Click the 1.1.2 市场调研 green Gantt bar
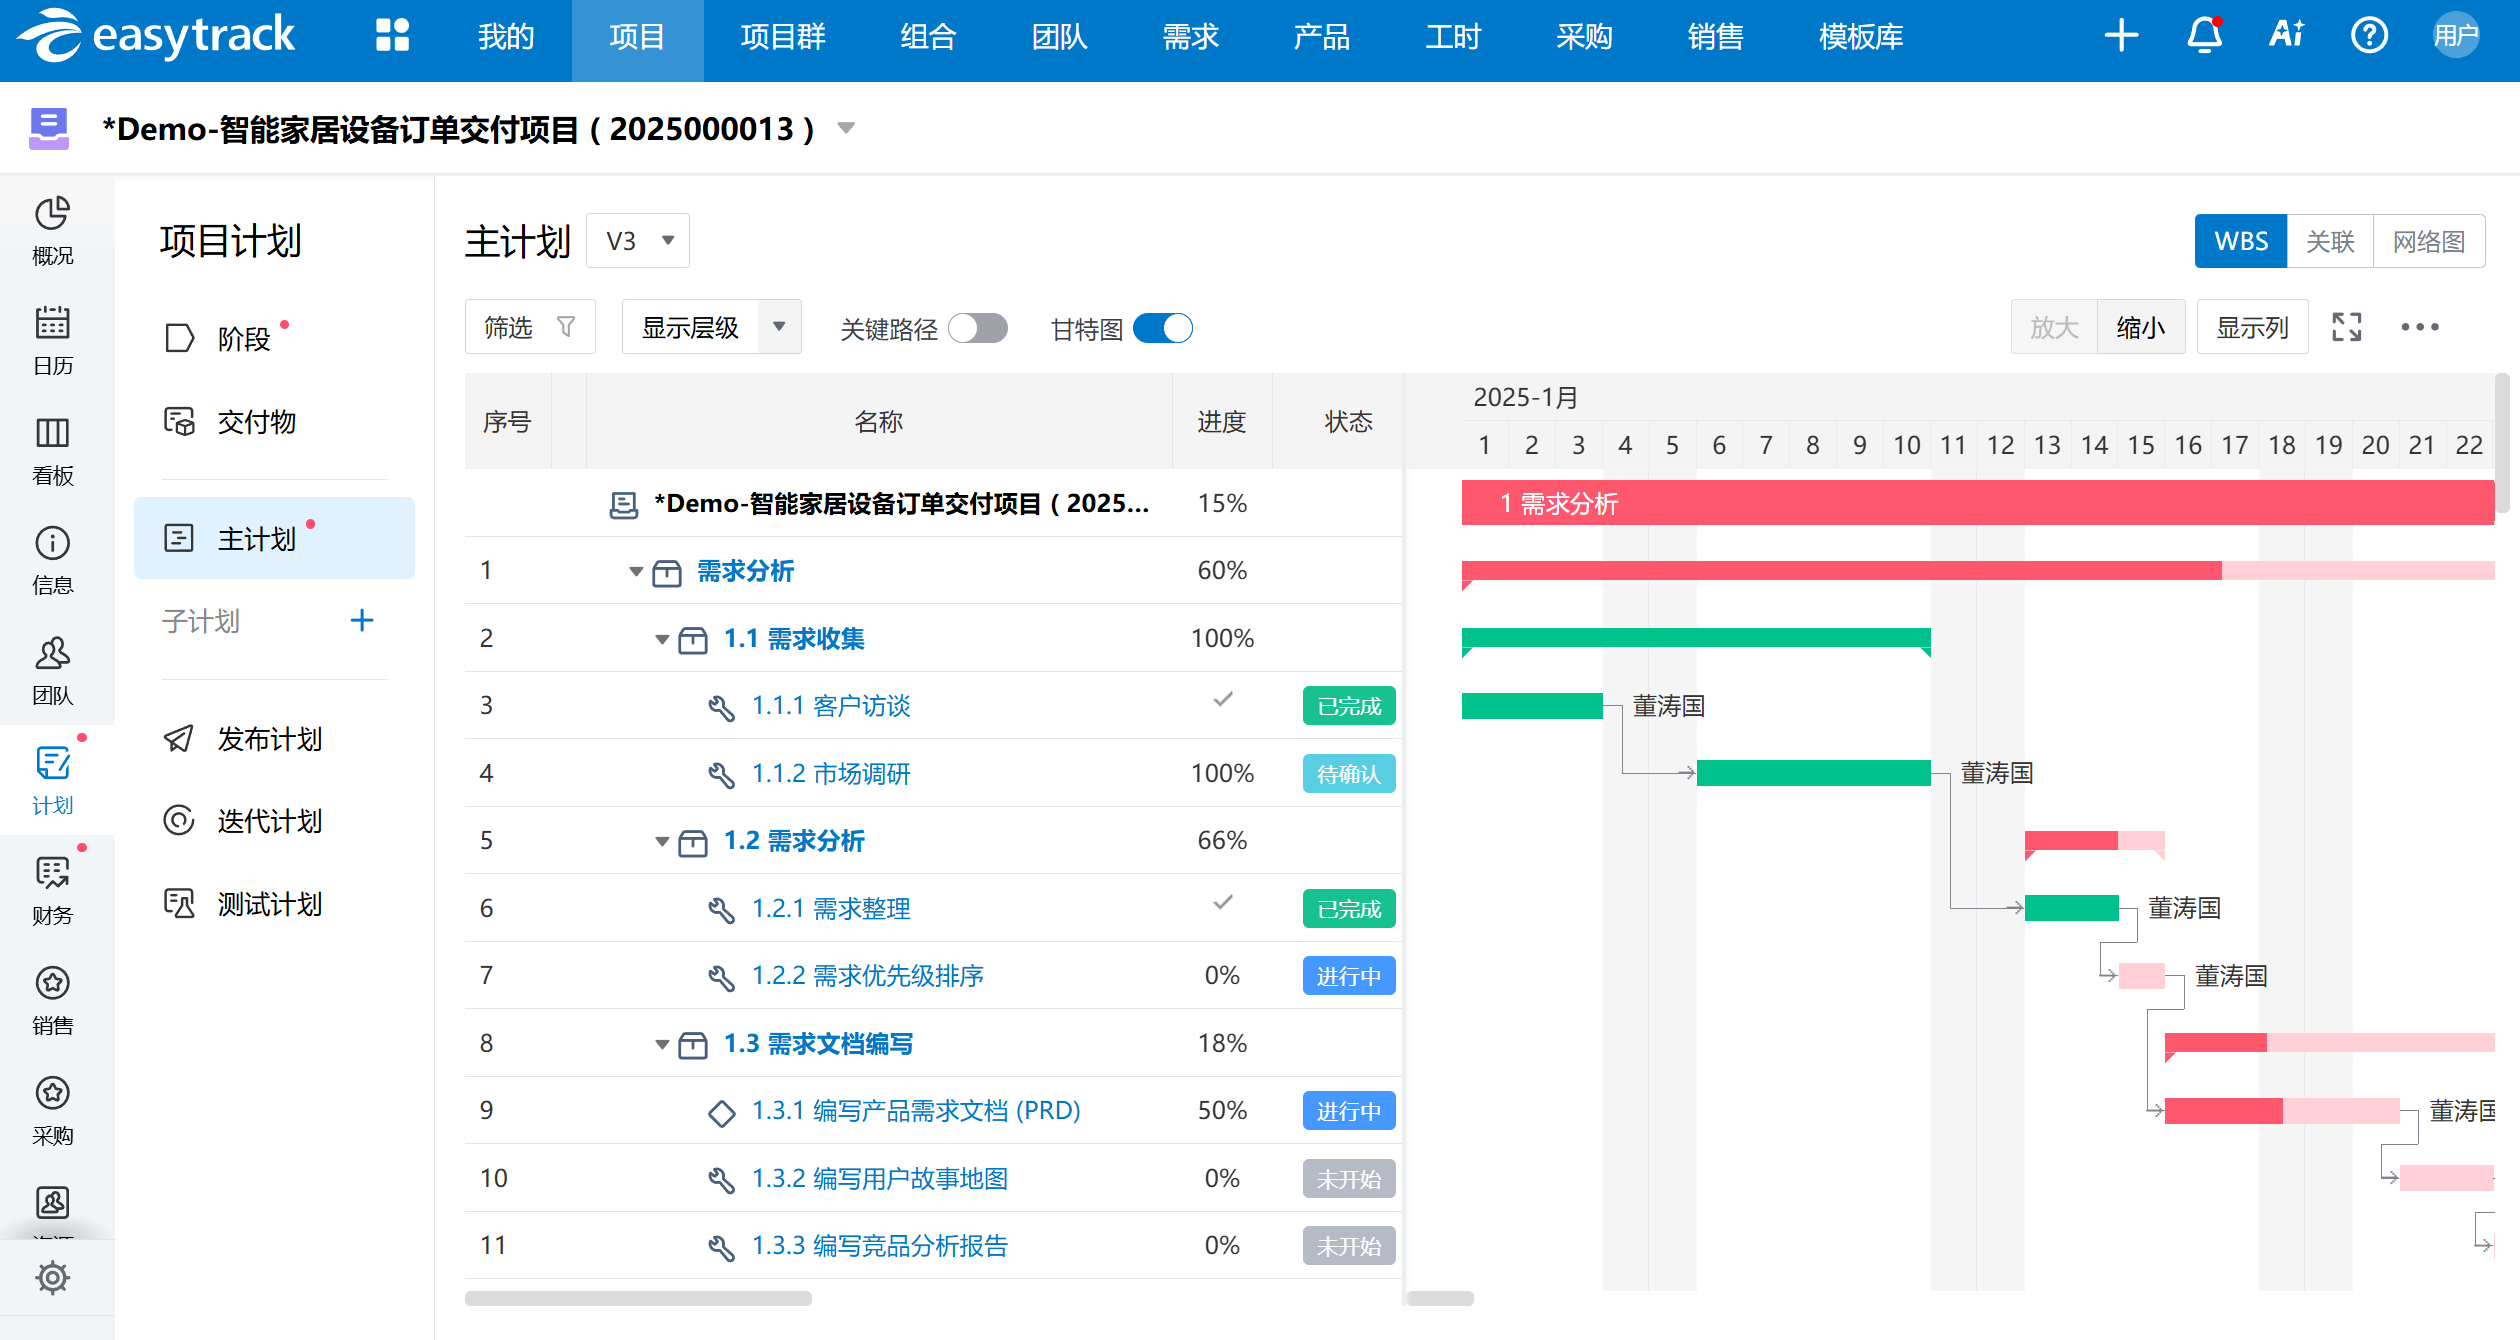This screenshot has width=2520, height=1340. [x=1813, y=773]
